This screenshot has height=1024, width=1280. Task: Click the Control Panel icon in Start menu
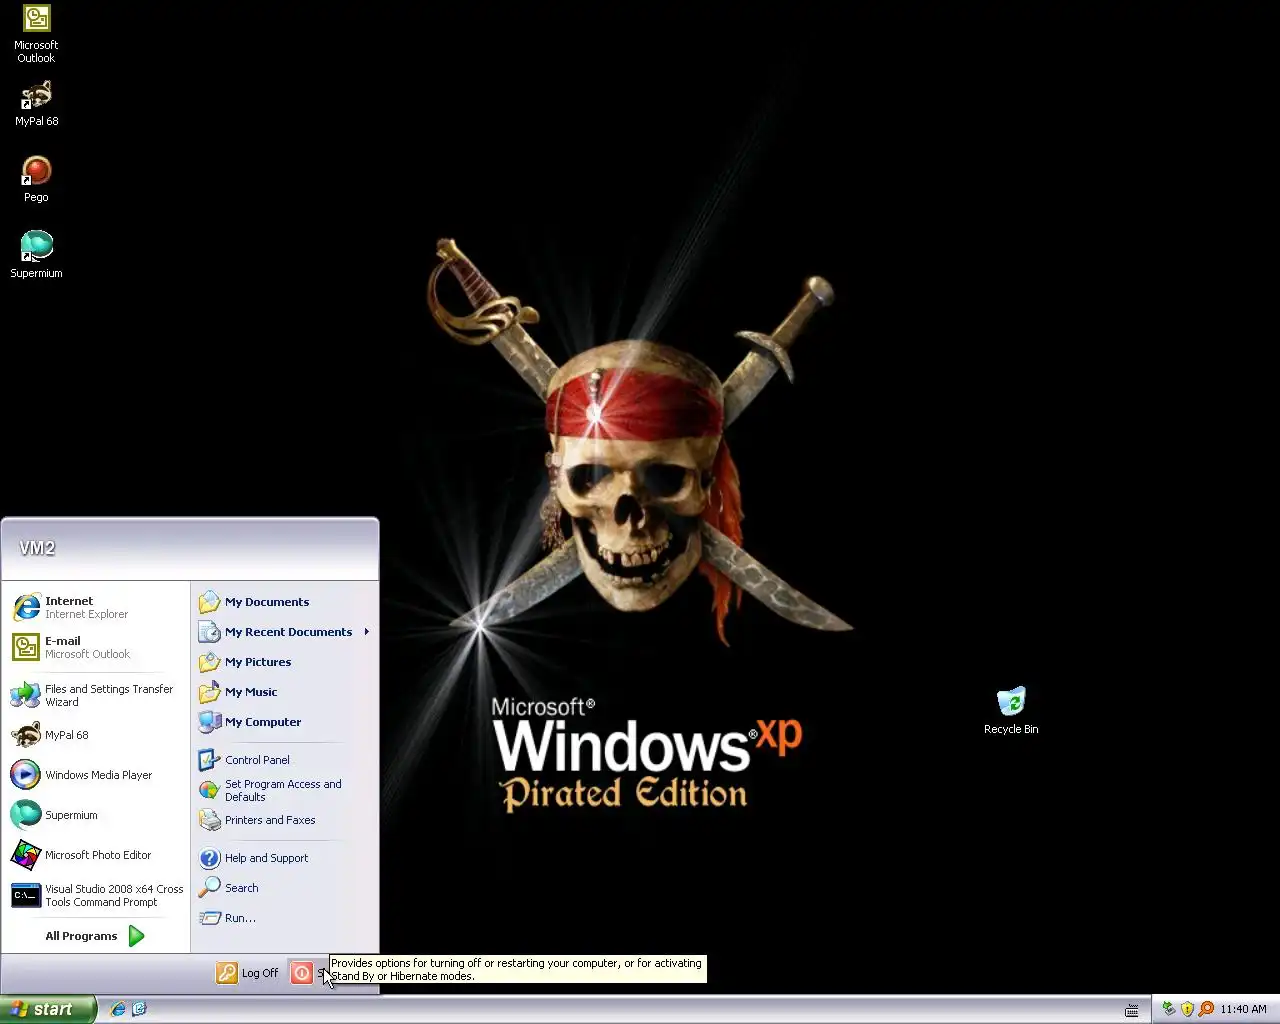(208, 760)
